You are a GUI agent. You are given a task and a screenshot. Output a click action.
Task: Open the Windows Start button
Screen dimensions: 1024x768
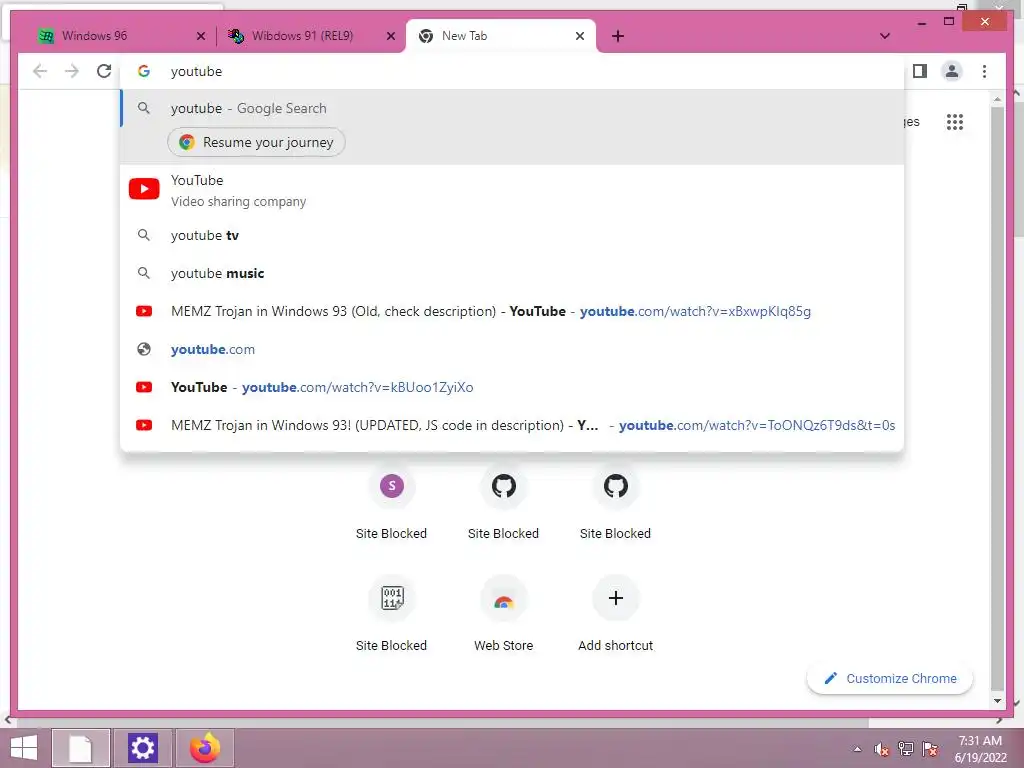click(24, 748)
